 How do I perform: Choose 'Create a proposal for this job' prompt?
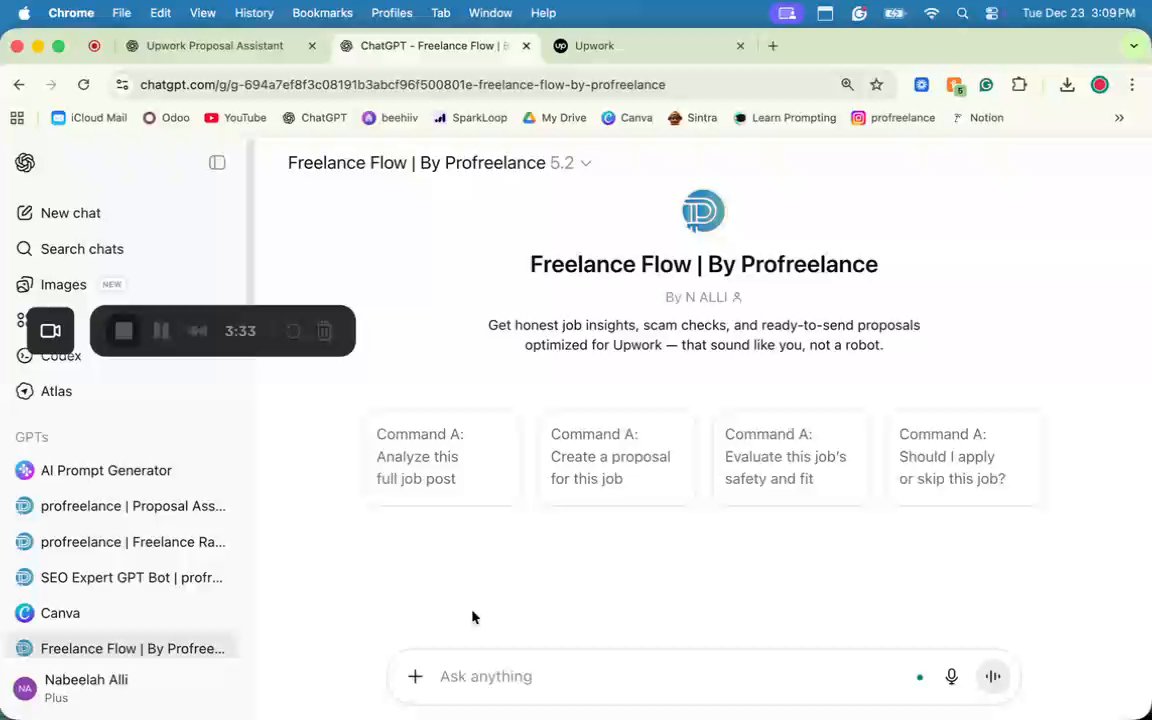[x=616, y=457]
